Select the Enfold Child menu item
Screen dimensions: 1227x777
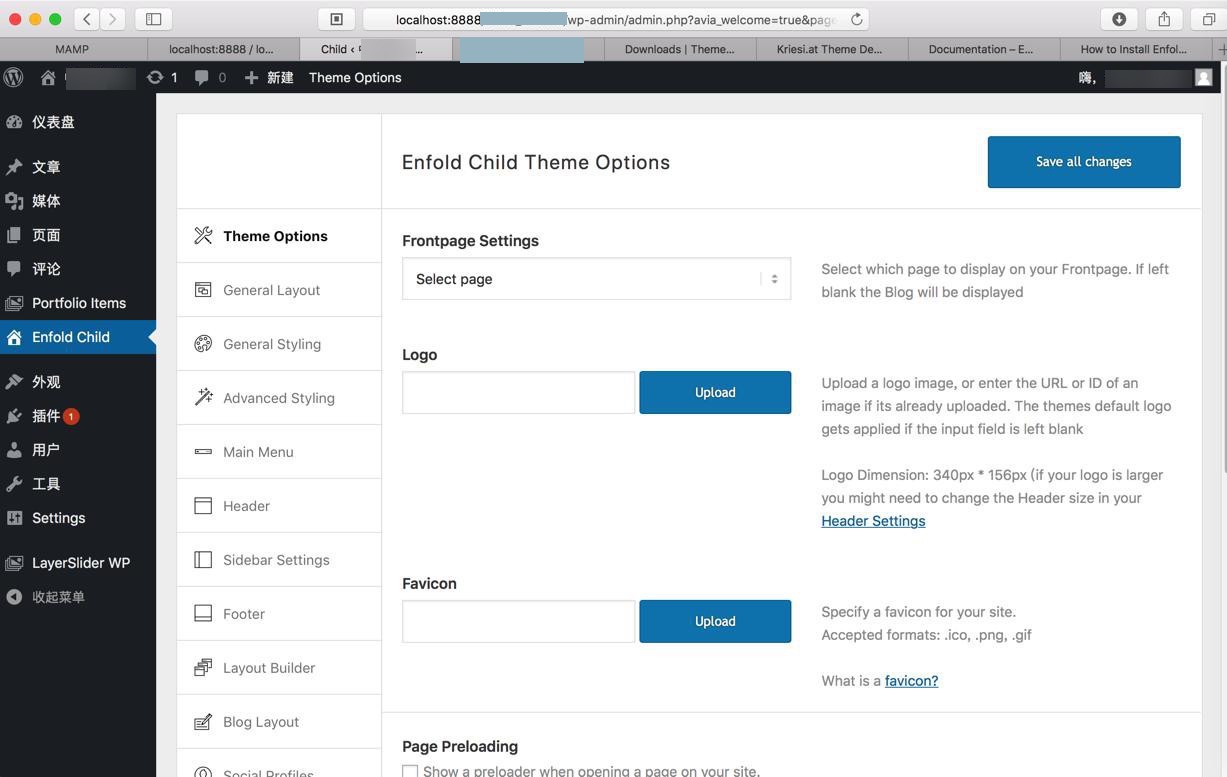pos(78,337)
